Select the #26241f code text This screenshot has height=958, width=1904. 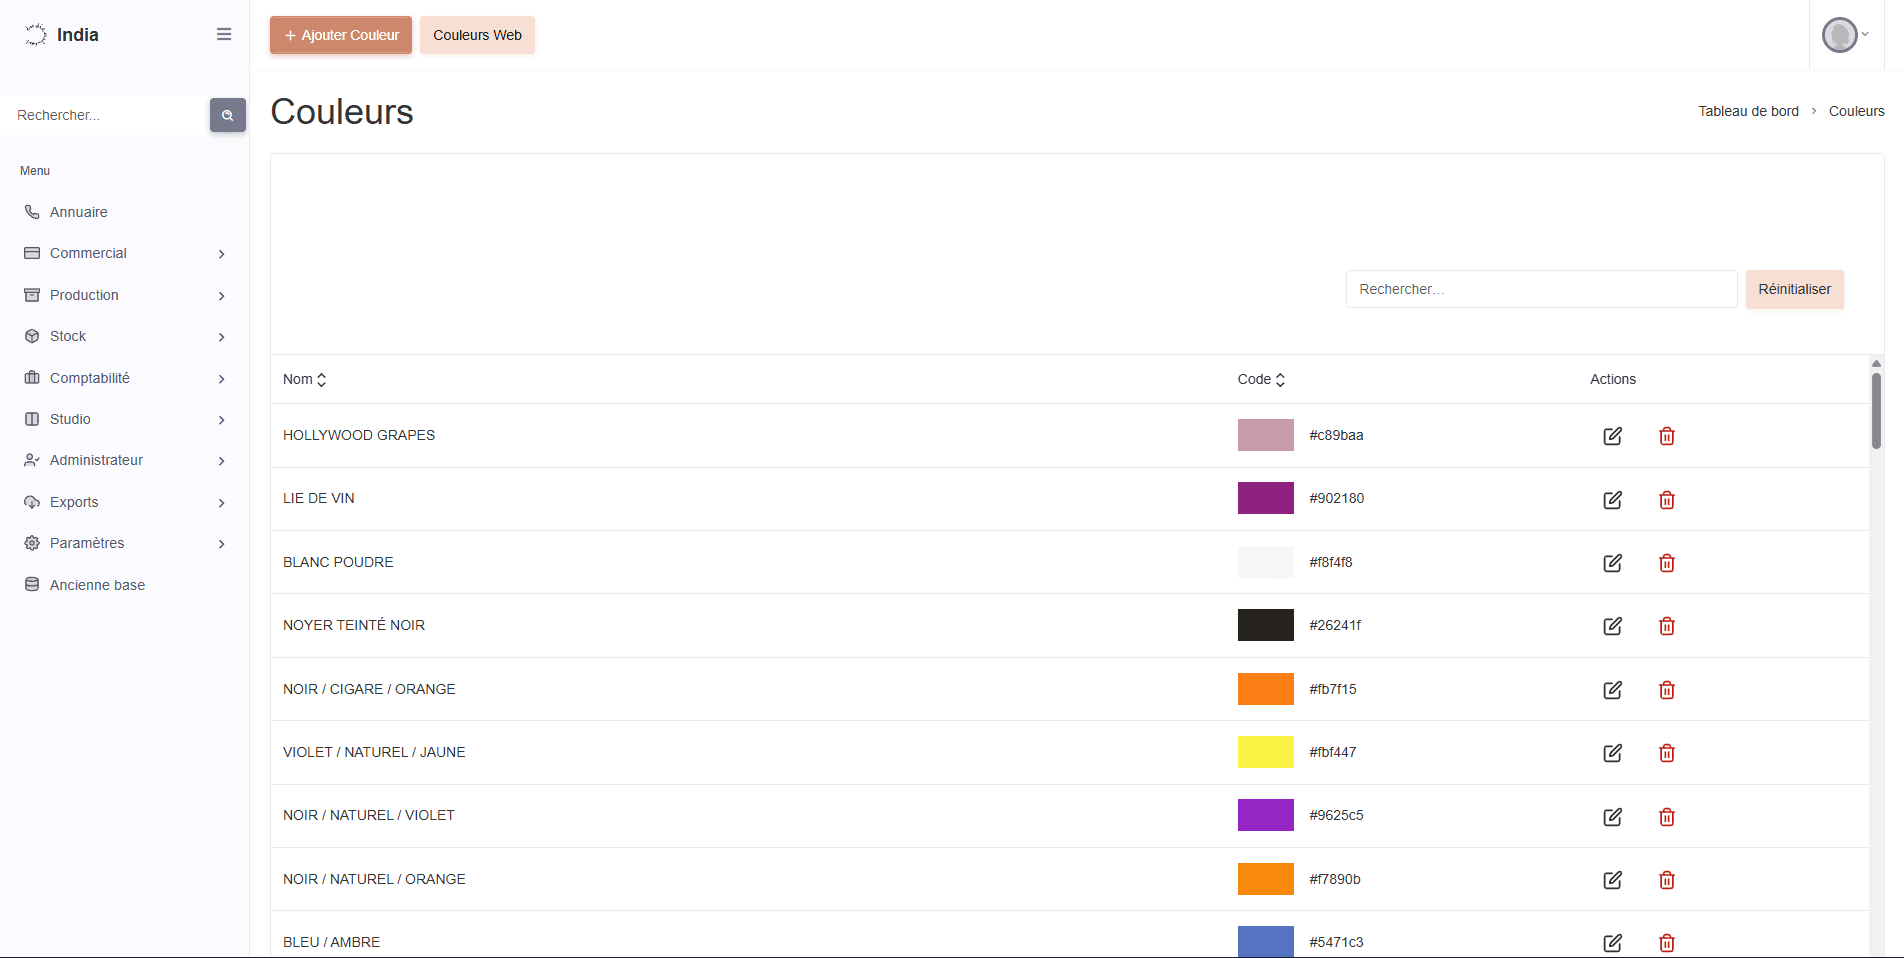tap(1335, 625)
